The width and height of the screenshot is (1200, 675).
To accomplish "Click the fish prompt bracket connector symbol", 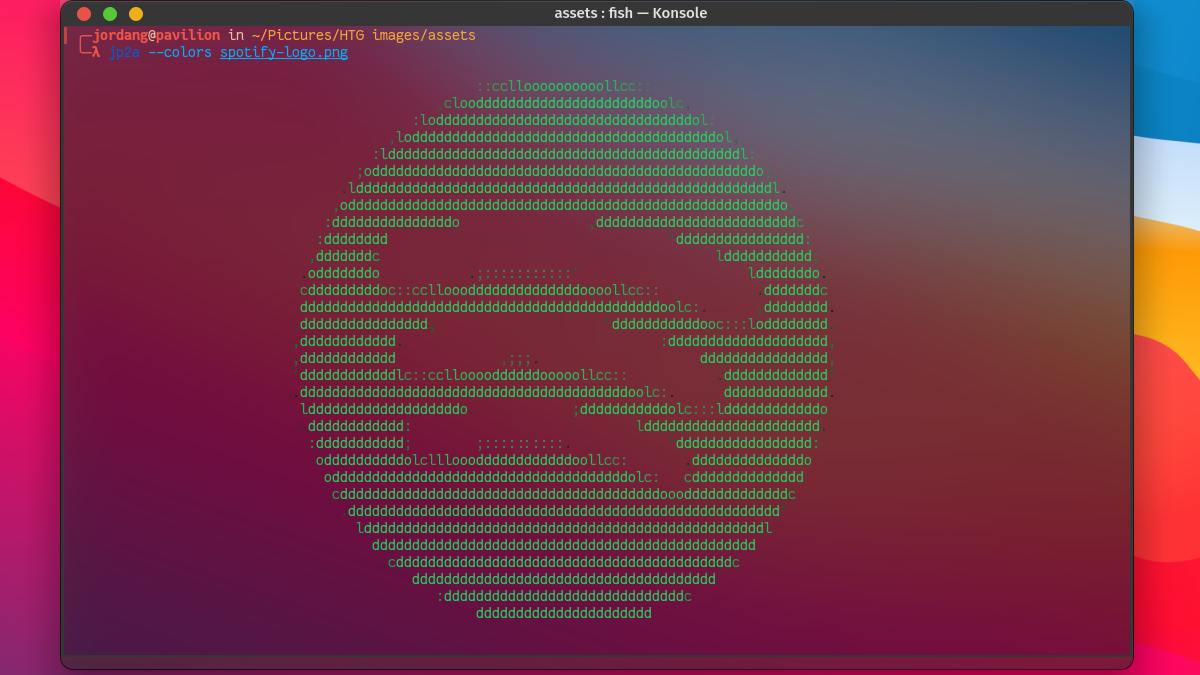I will point(80,42).
